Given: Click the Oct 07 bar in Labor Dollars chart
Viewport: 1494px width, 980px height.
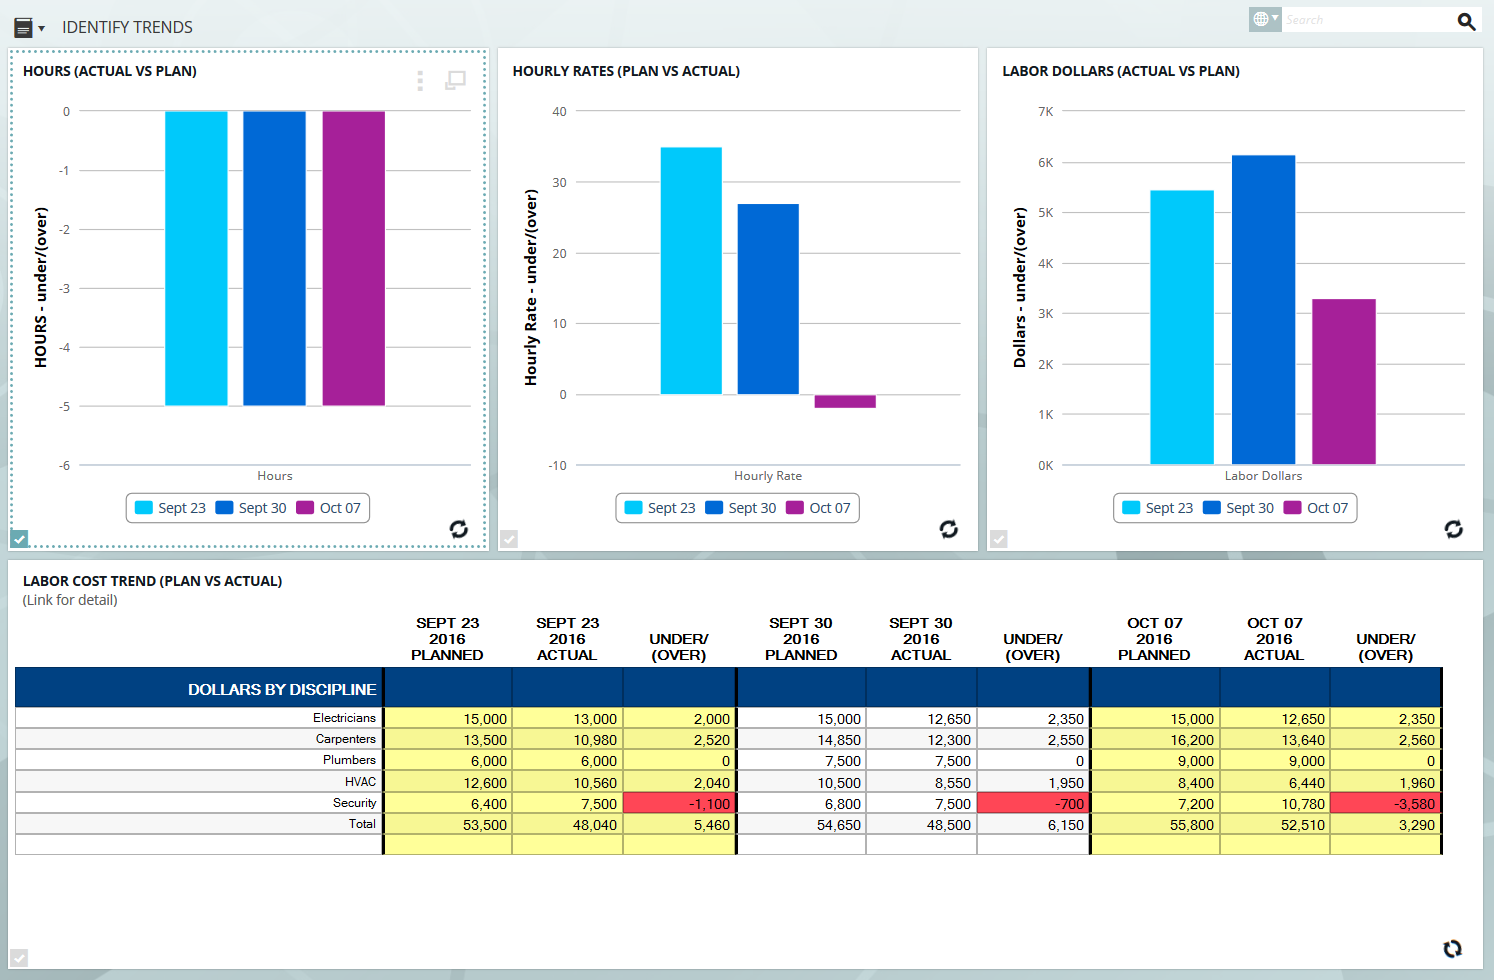Looking at the screenshot, I should [1343, 381].
